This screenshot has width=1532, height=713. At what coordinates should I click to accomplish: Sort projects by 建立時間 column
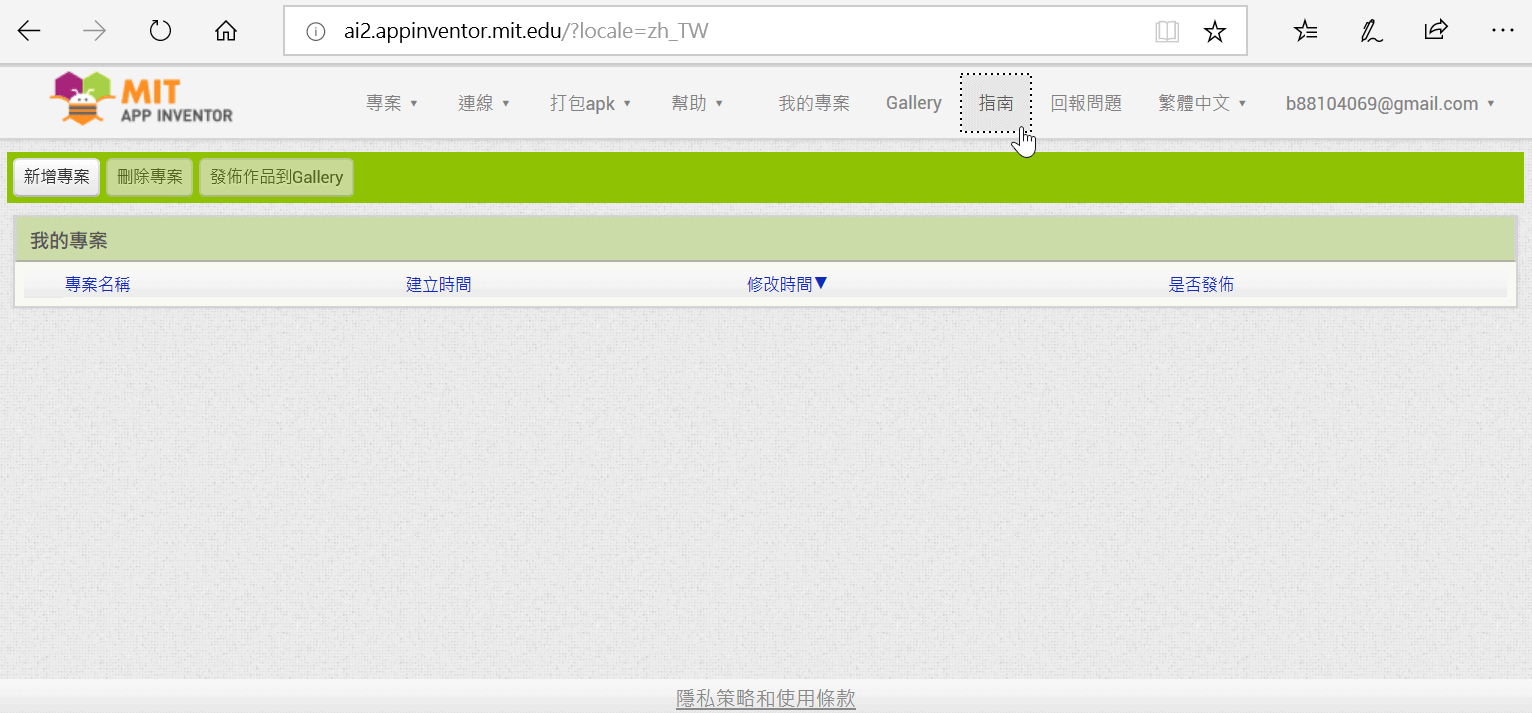point(439,284)
